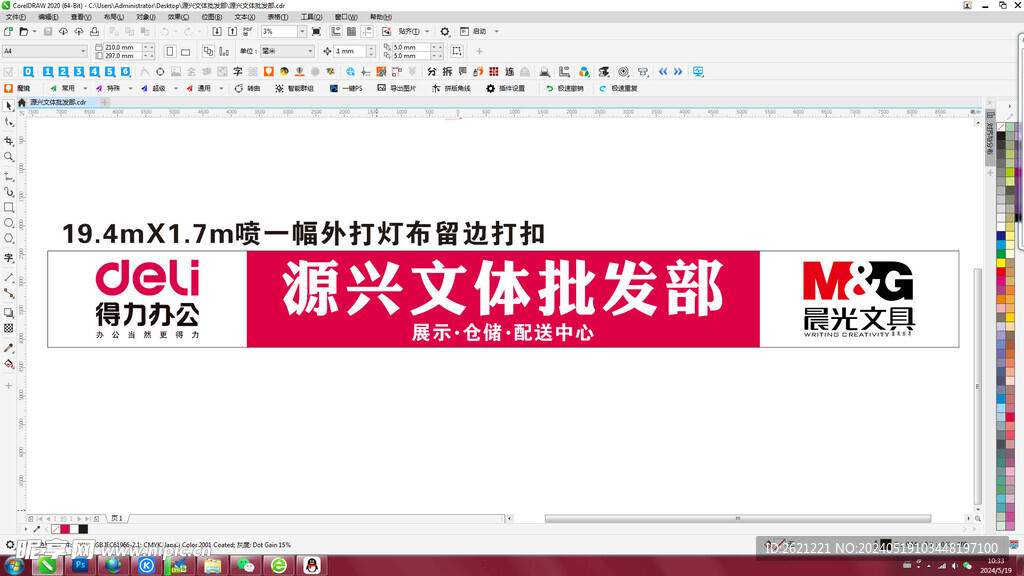
Task: Click the 一键PS button
Action: (x=346, y=88)
